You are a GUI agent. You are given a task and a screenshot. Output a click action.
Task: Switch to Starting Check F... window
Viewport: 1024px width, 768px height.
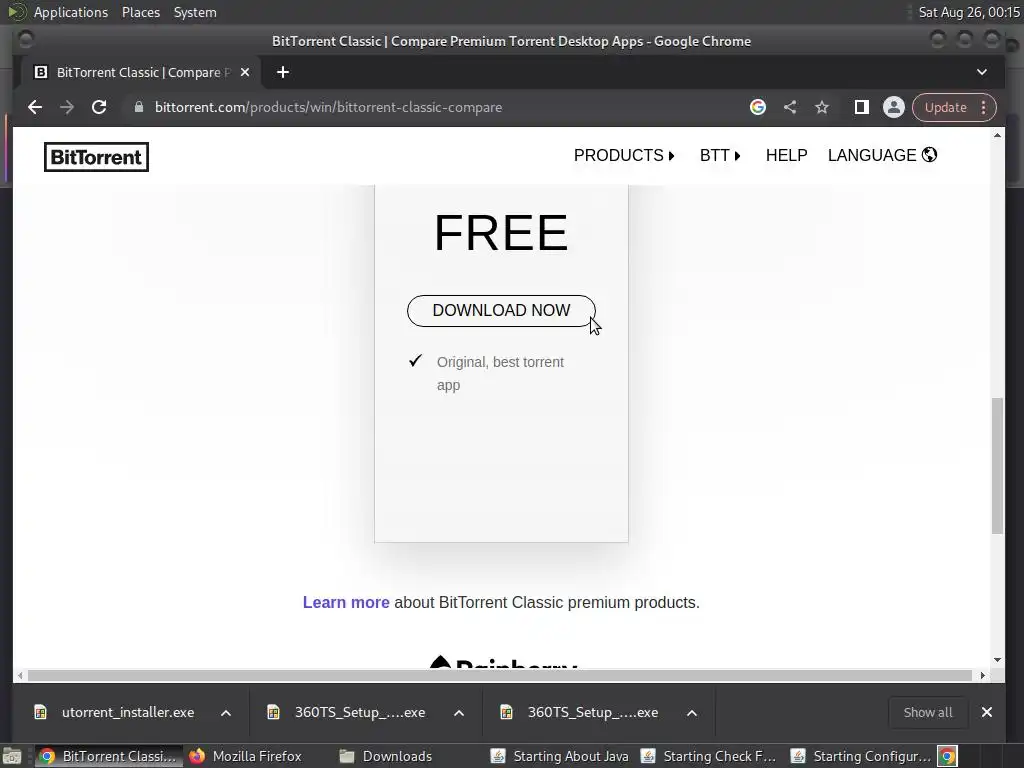(709, 756)
